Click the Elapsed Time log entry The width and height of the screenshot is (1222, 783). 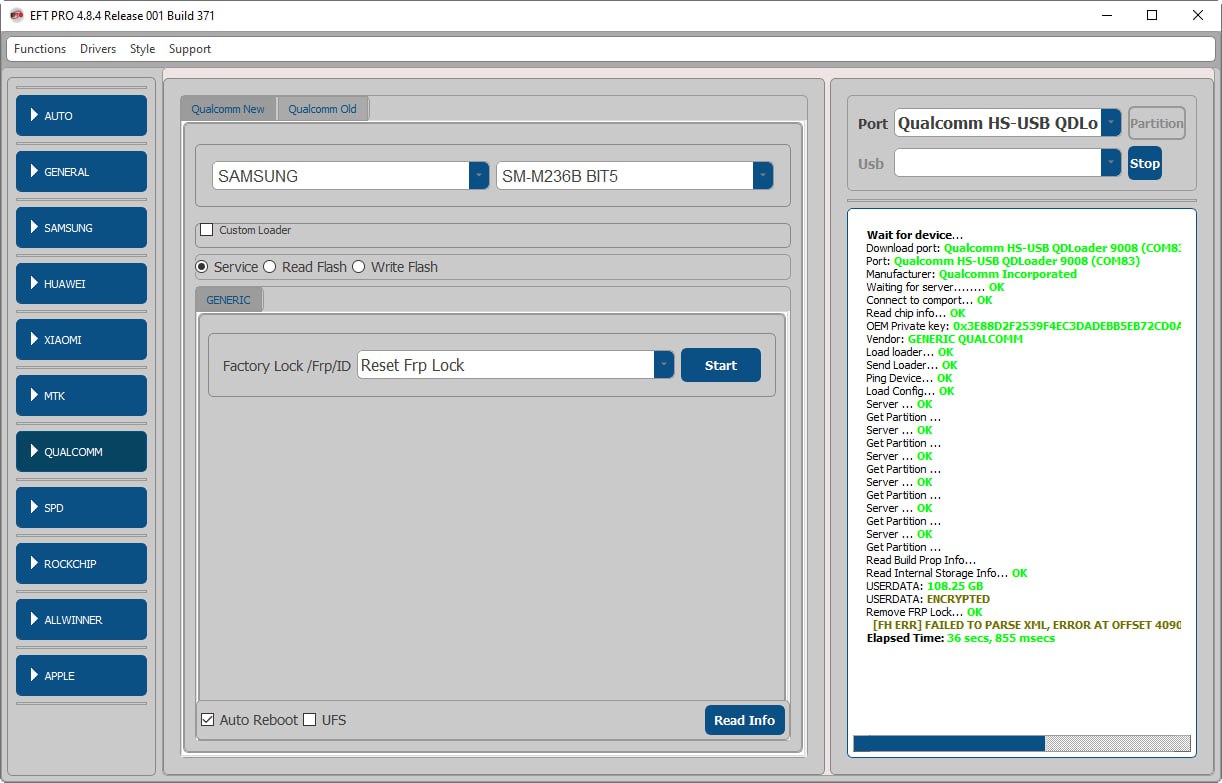pyautogui.click(x=960, y=638)
